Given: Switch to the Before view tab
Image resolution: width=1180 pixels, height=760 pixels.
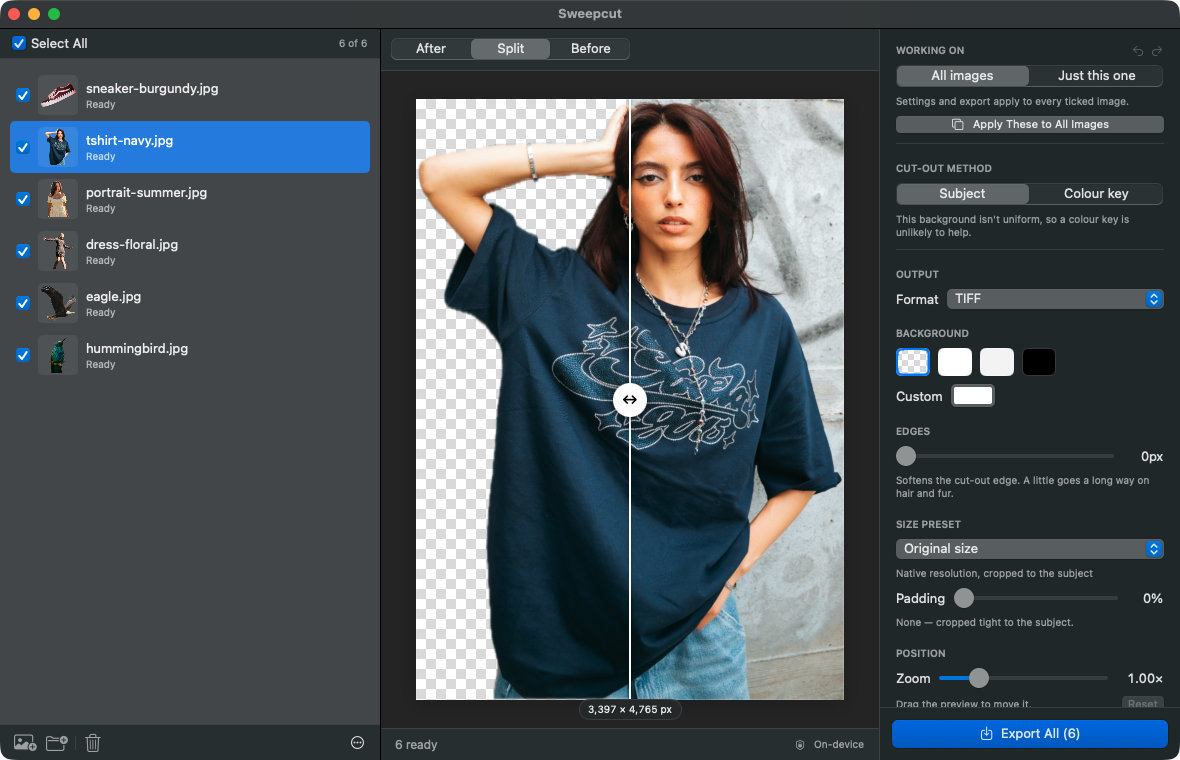Looking at the screenshot, I should click(x=591, y=49).
